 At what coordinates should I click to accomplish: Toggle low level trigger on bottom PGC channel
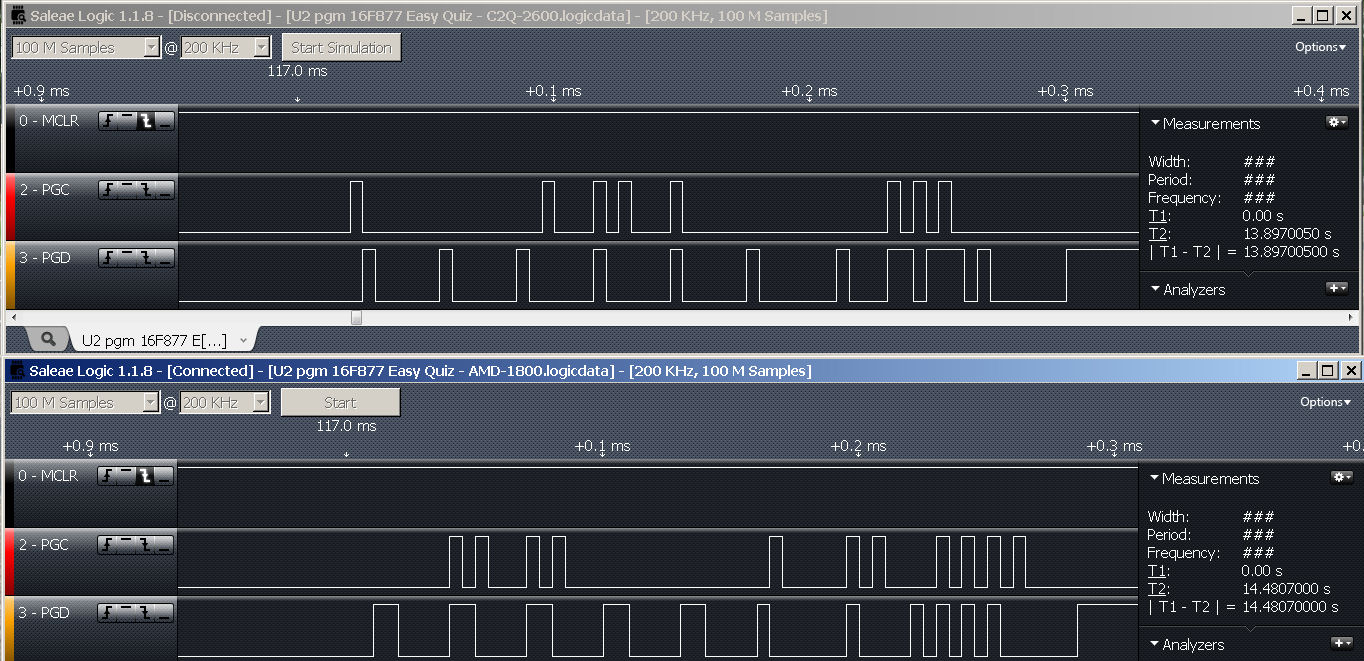click(164, 545)
